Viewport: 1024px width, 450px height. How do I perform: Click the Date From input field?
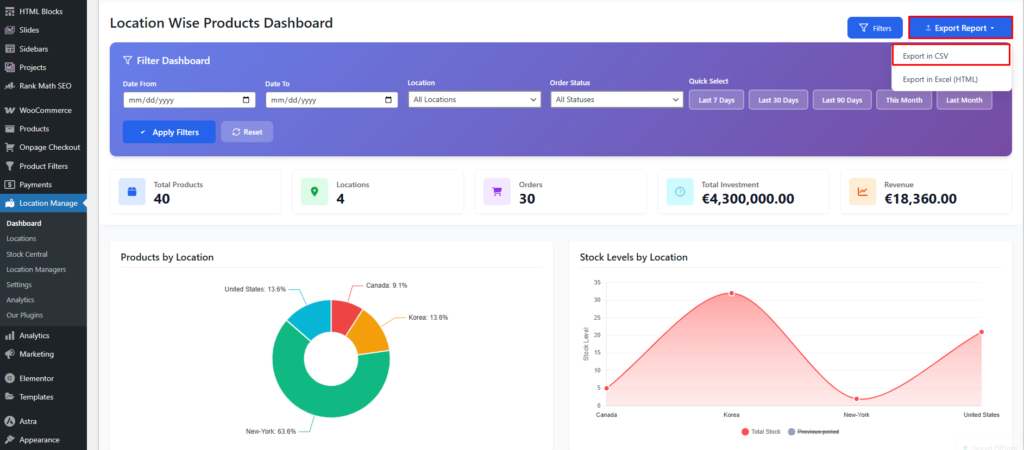(x=189, y=100)
